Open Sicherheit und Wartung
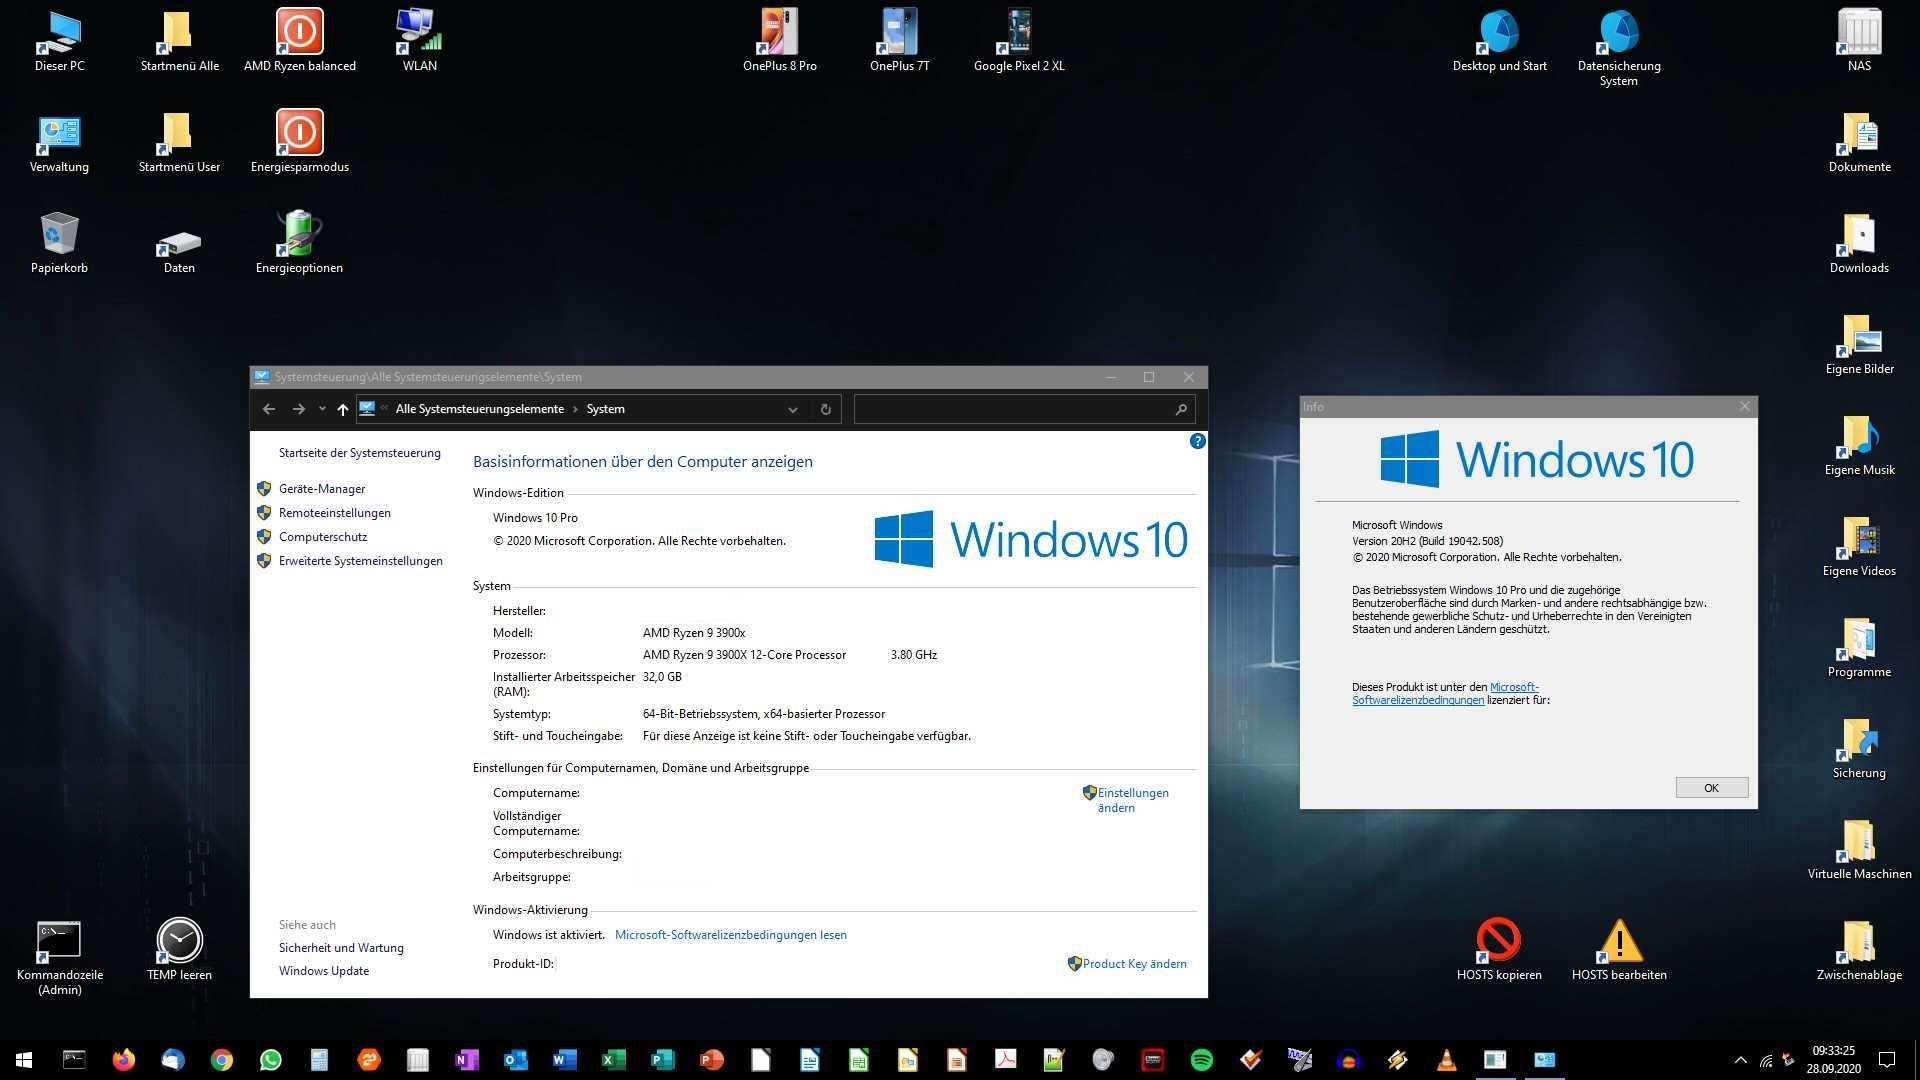This screenshot has height=1080, width=1920. click(341, 948)
